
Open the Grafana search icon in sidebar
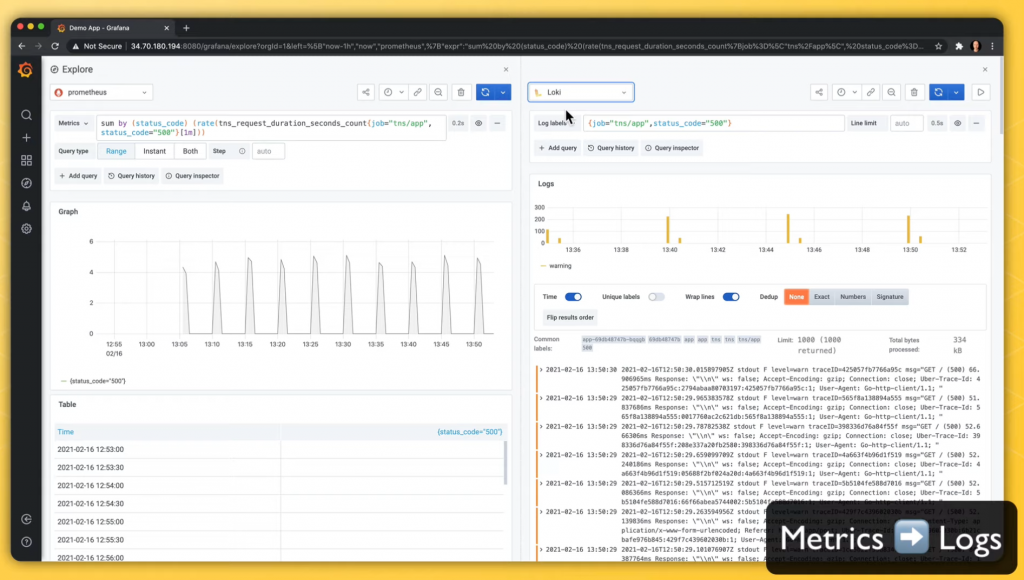[x=26, y=115]
